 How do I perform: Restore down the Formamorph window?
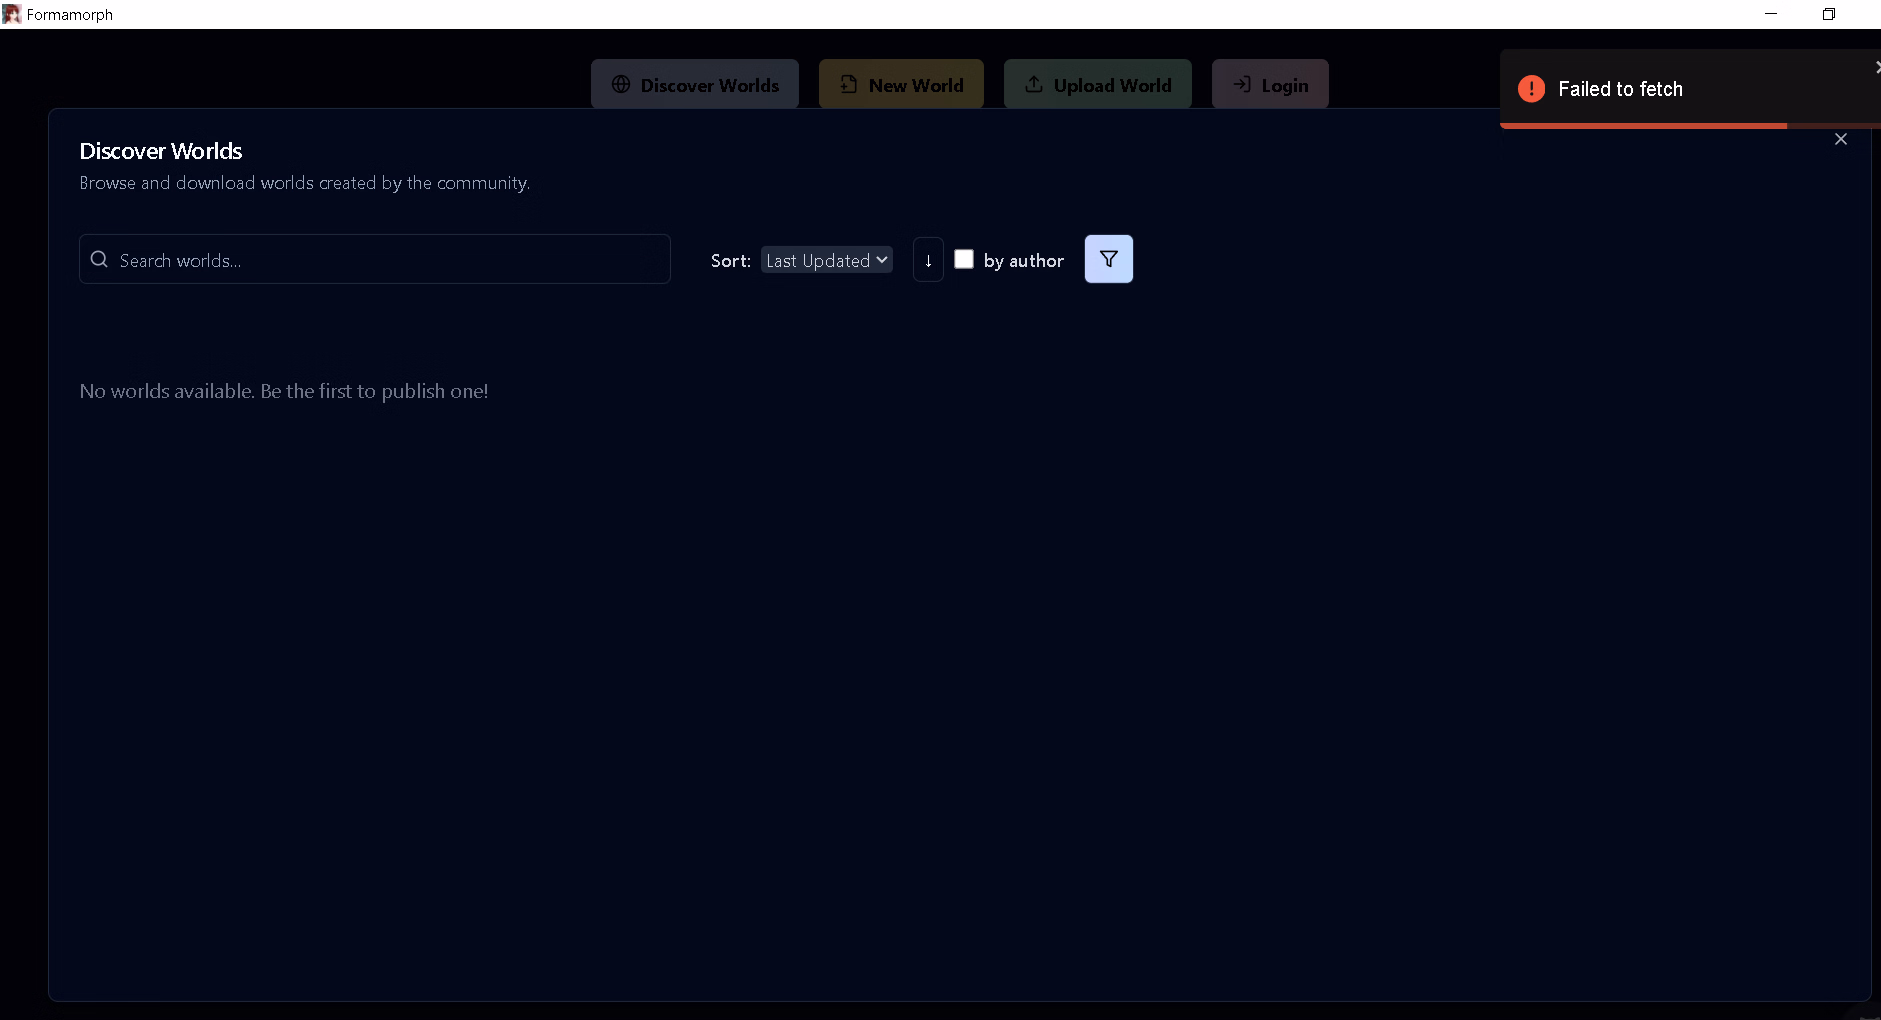pos(1829,14)
